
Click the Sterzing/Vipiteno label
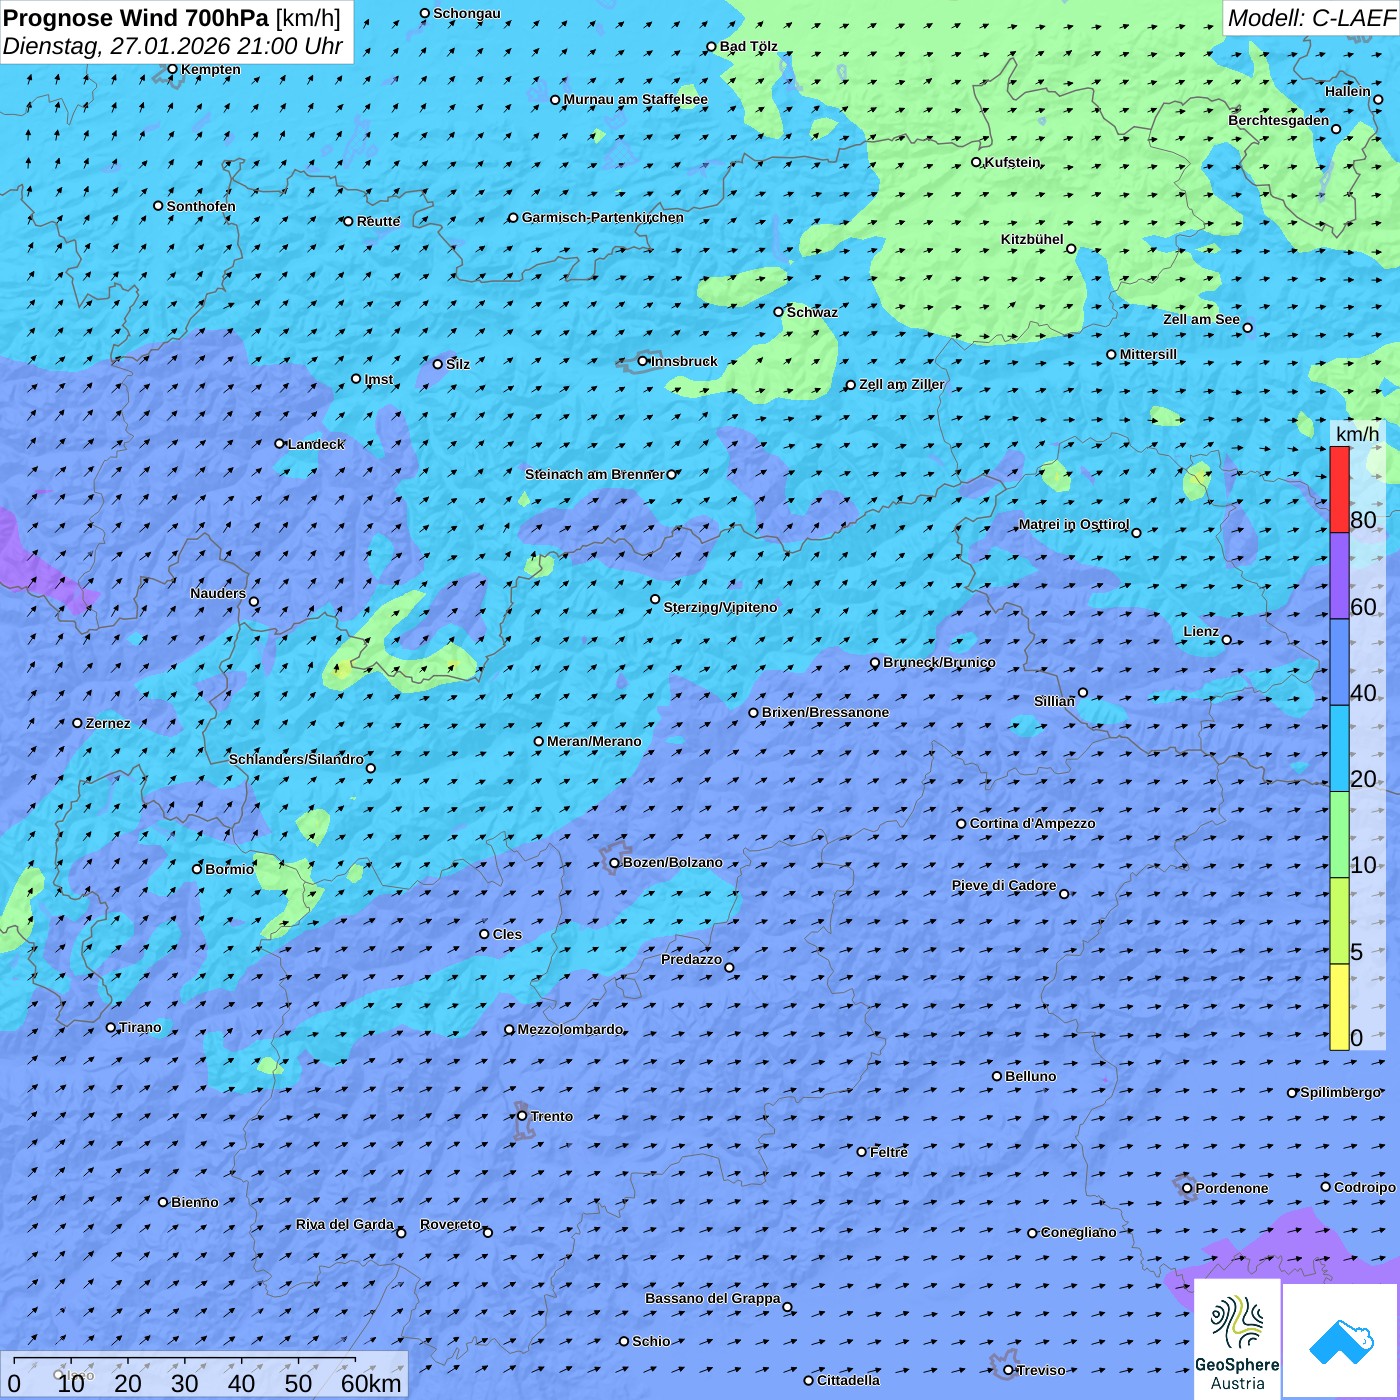[x=720, y=607]
